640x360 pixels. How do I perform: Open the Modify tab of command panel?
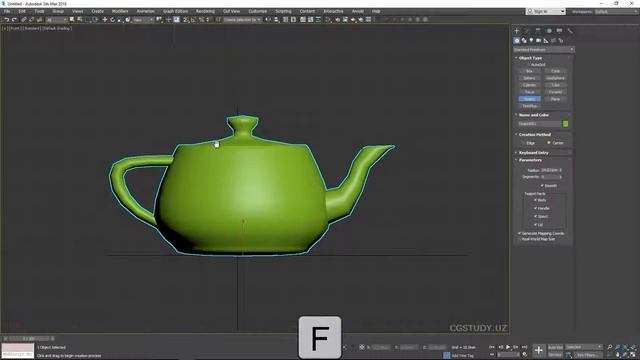[x=527, y=31]
